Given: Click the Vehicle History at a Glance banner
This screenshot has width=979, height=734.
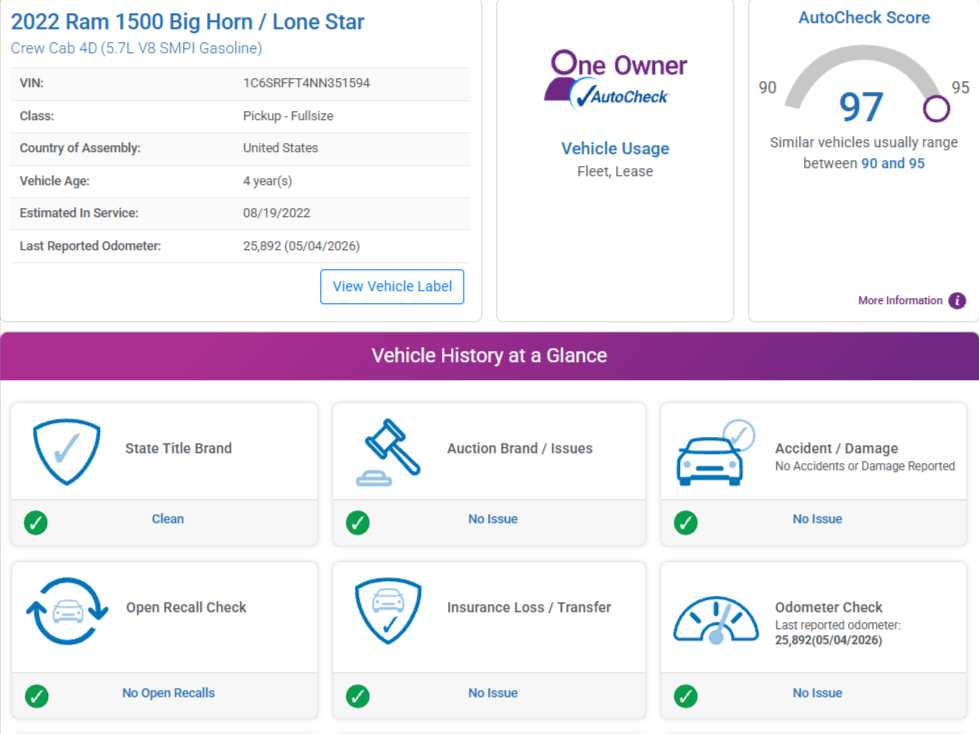Looking at the screenshot, I should [x=490, y=356].
